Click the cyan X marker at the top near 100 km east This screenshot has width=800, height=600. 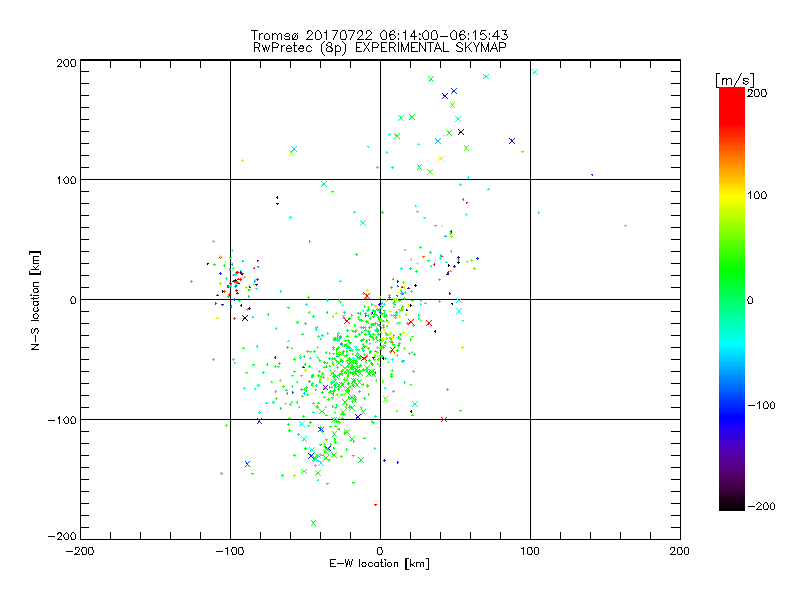(535, 72)
